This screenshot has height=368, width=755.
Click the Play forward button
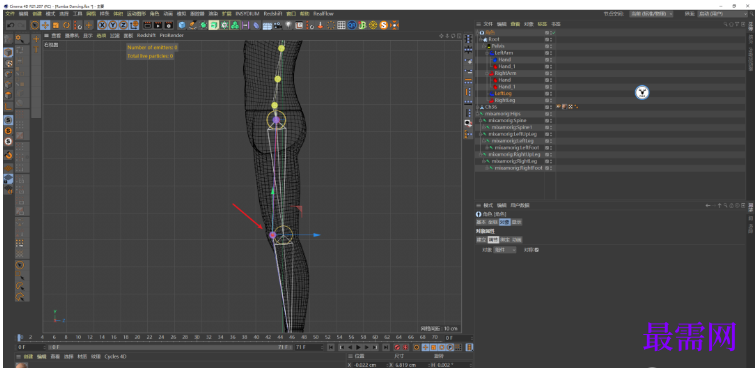click(x=358, y=347)
